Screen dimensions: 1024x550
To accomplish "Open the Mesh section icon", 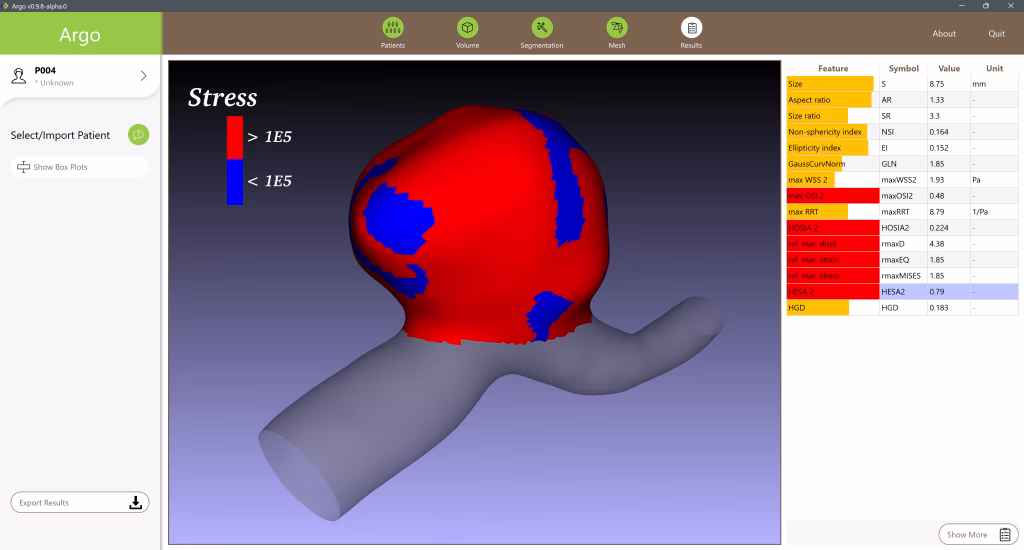I will pyautogui.click(x=616, y=27).
